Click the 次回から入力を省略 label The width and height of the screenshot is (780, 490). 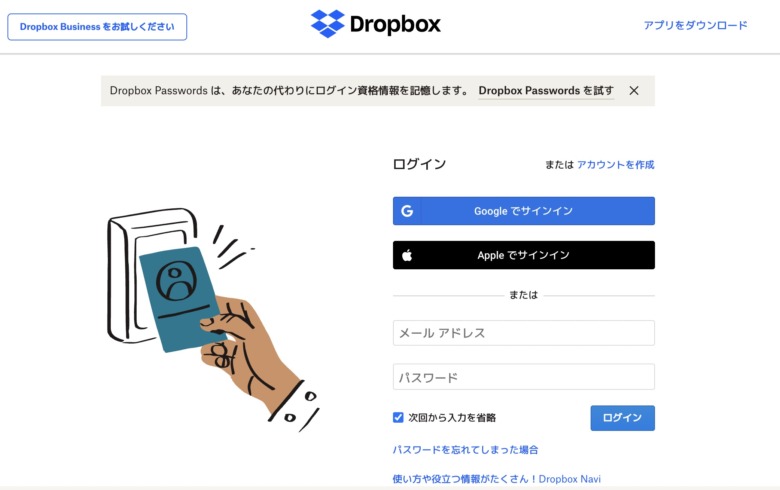452,418
